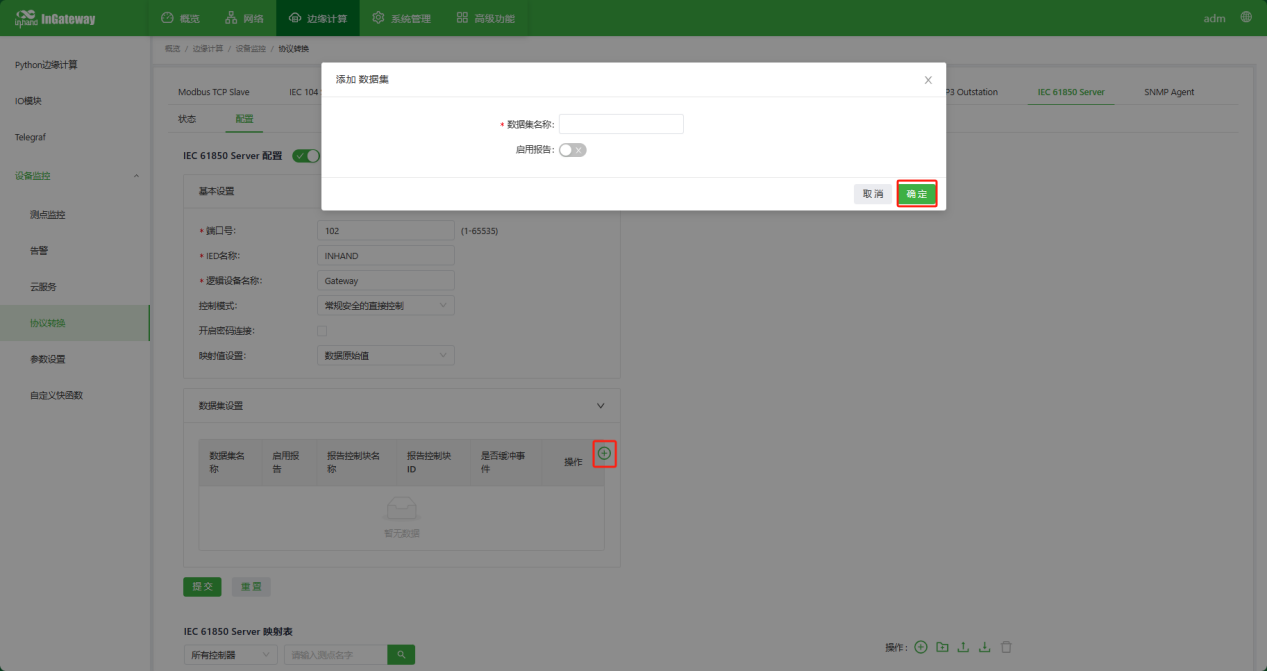Check the 开启密码连接 checkbox
The width and height of the screenshot is (1267, 671).
point(322,331)
